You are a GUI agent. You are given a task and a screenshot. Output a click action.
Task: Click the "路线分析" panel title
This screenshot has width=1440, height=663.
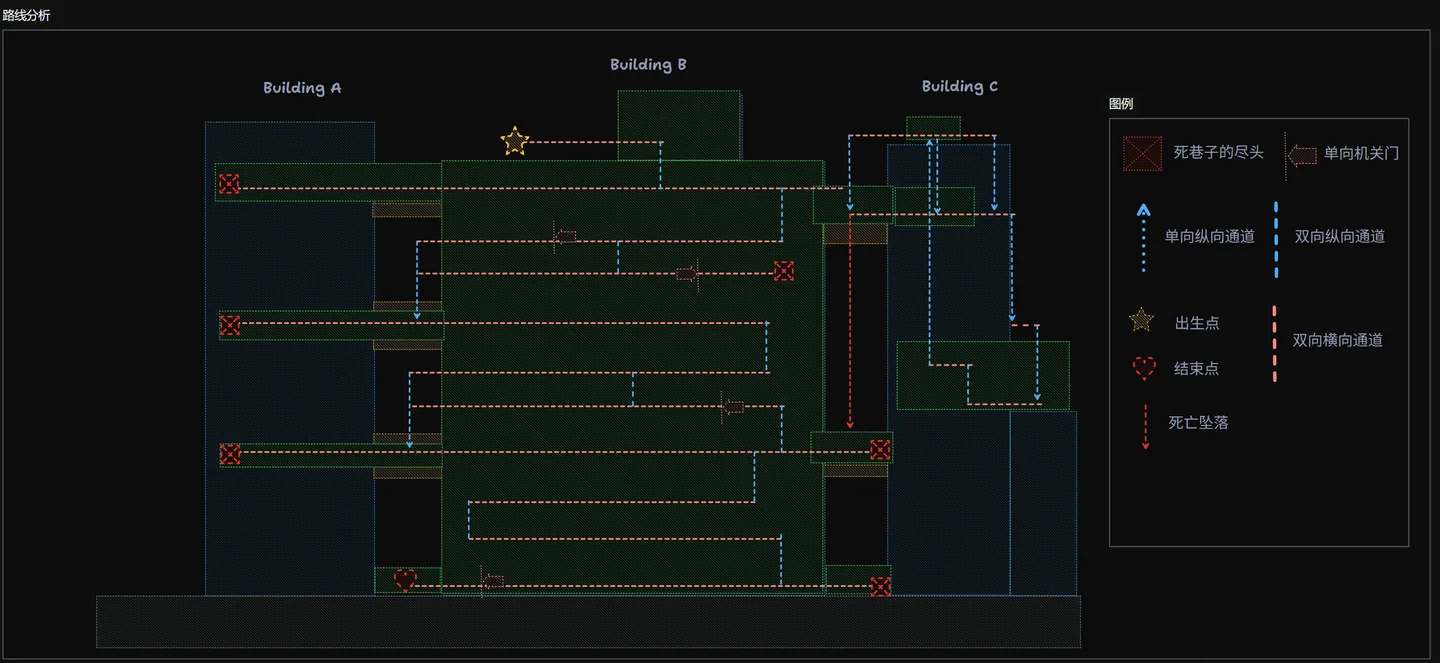[26, 15]
